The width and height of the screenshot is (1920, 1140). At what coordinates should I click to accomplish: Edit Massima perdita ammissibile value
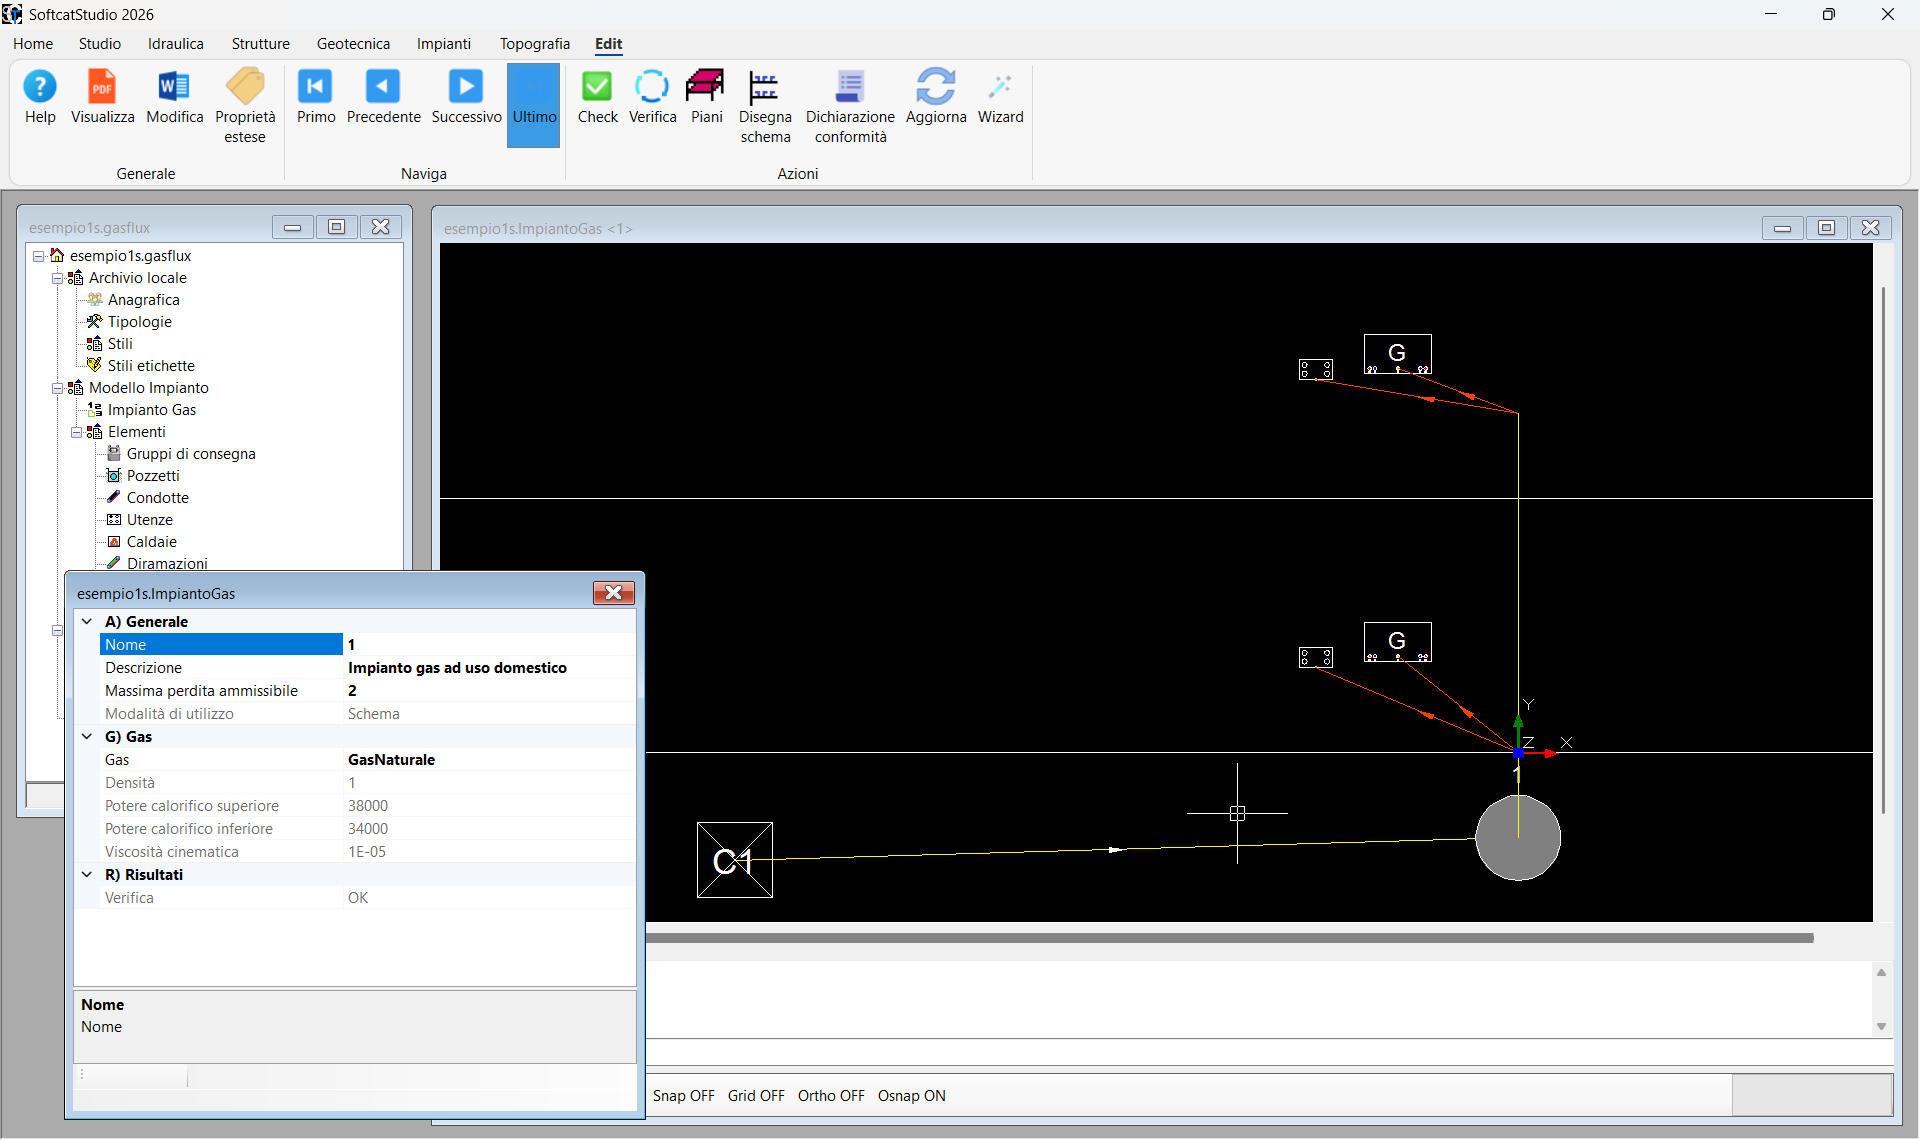[489, 691]
